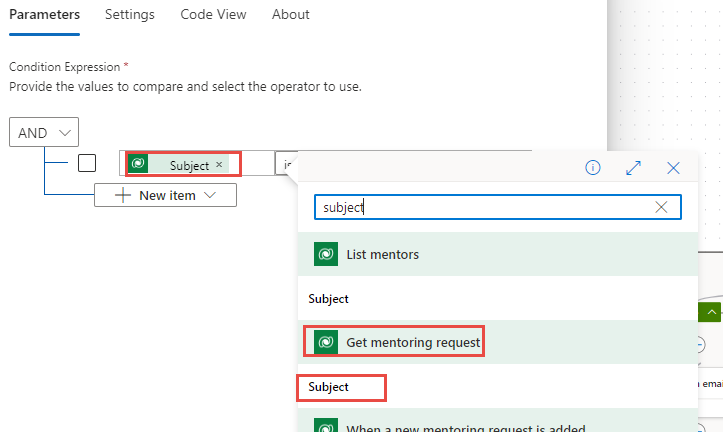Screen dimensions: 723x432
Task: Open the AND operator dropdown
Action: click(44, 133)
